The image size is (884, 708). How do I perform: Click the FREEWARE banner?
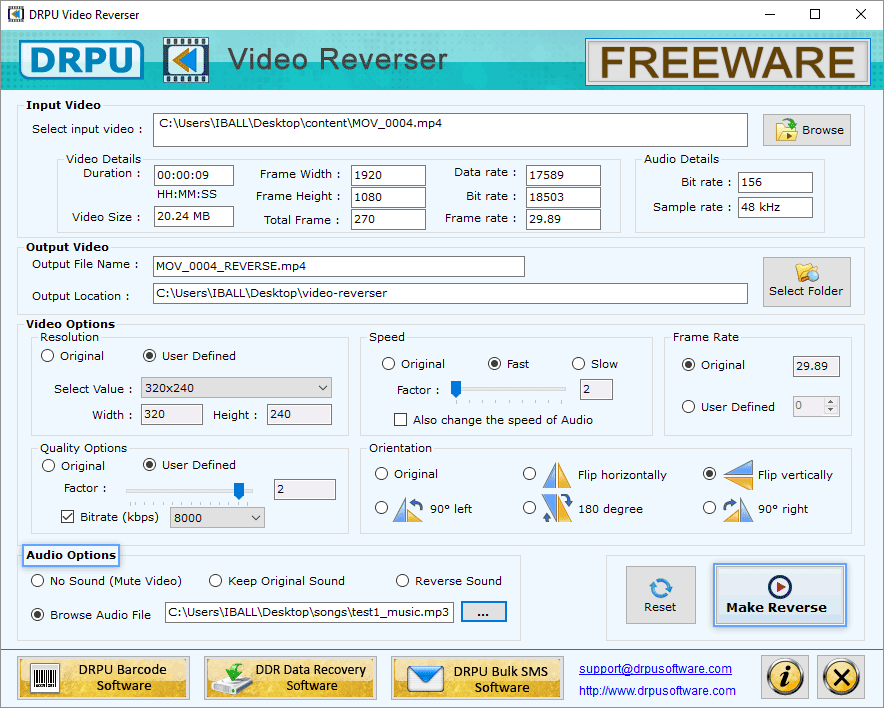pos(727,62)
